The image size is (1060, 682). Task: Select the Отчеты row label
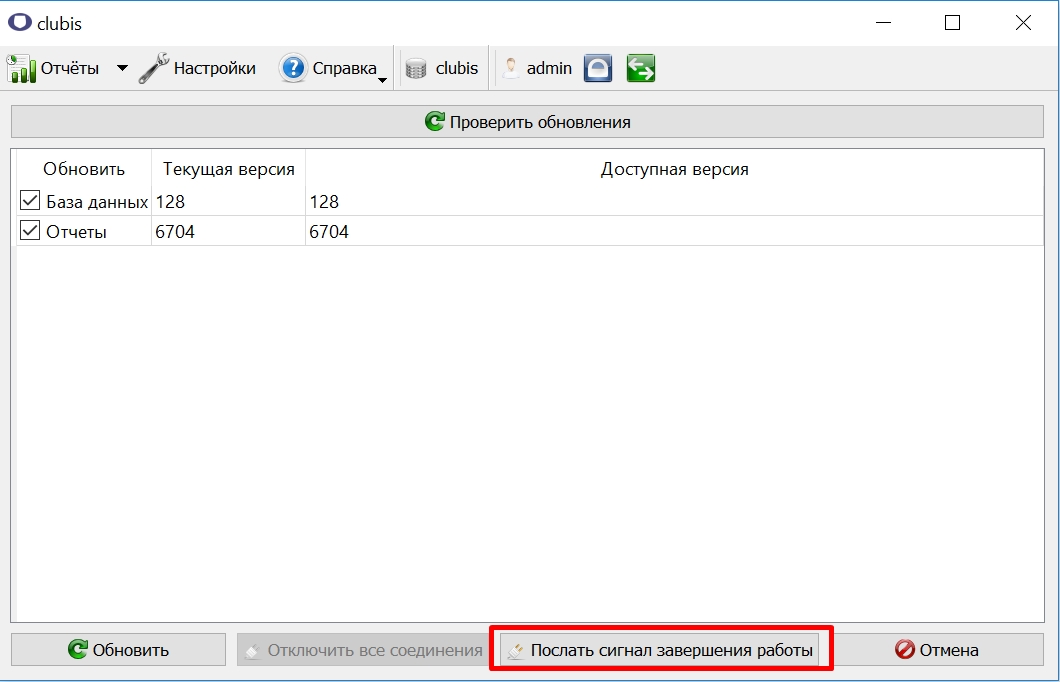point(76,232)
